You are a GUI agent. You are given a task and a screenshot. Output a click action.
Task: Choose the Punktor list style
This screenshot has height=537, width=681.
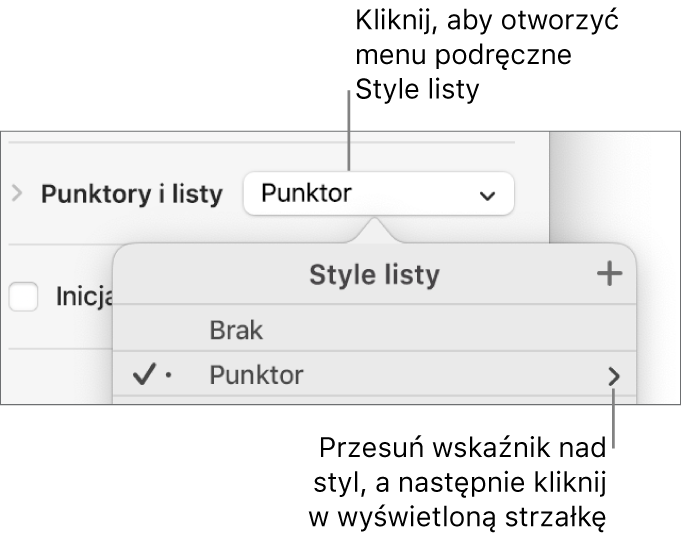point(374,375)
